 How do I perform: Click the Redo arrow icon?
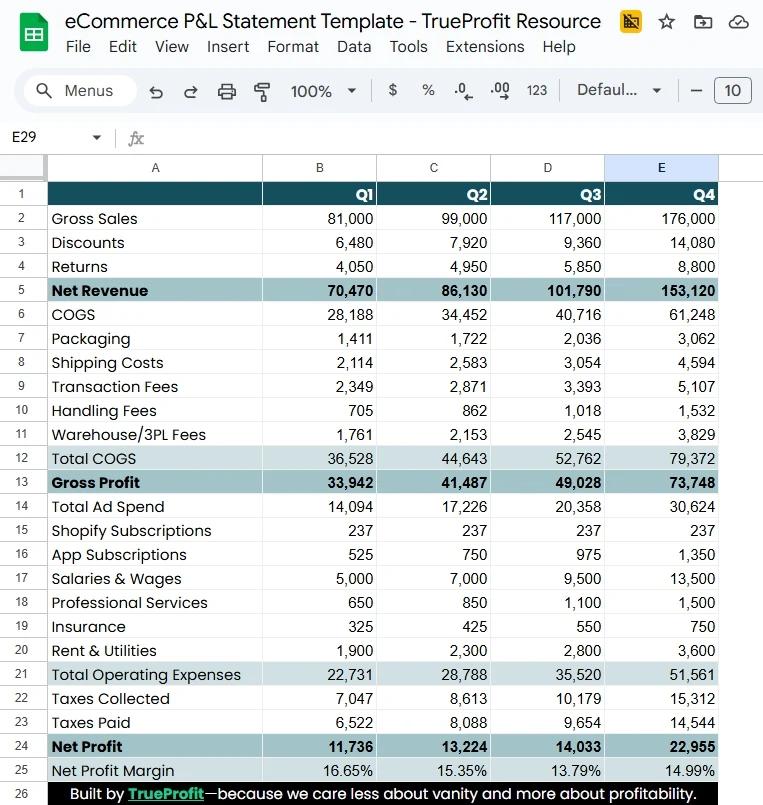pyautogui.click(x=190, y=91)
